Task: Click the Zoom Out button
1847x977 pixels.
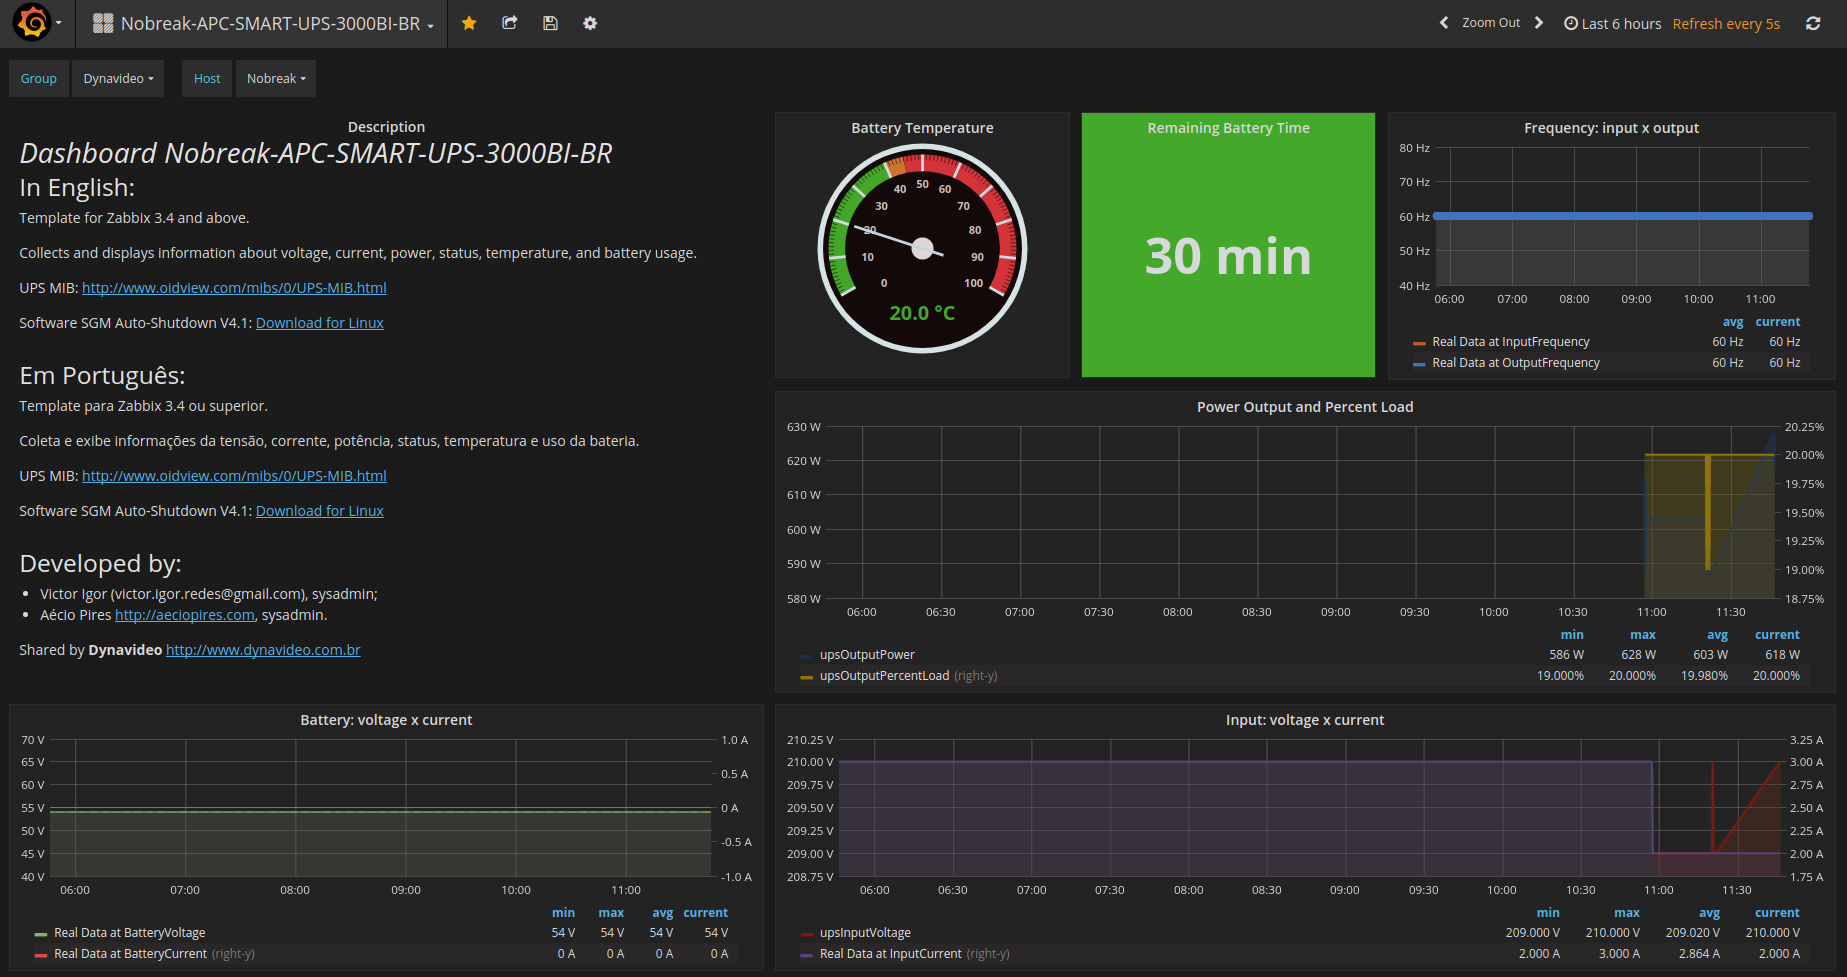Action: 1490,23
